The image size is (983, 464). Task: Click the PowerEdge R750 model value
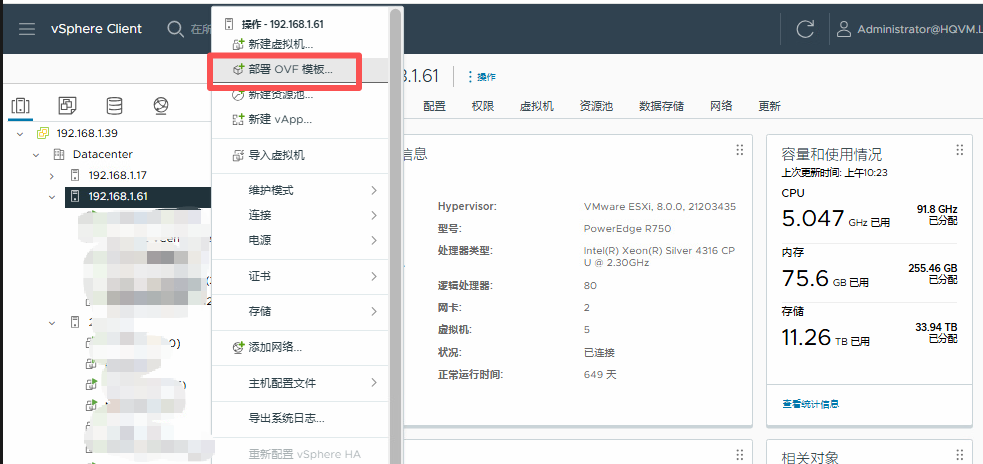627,228
